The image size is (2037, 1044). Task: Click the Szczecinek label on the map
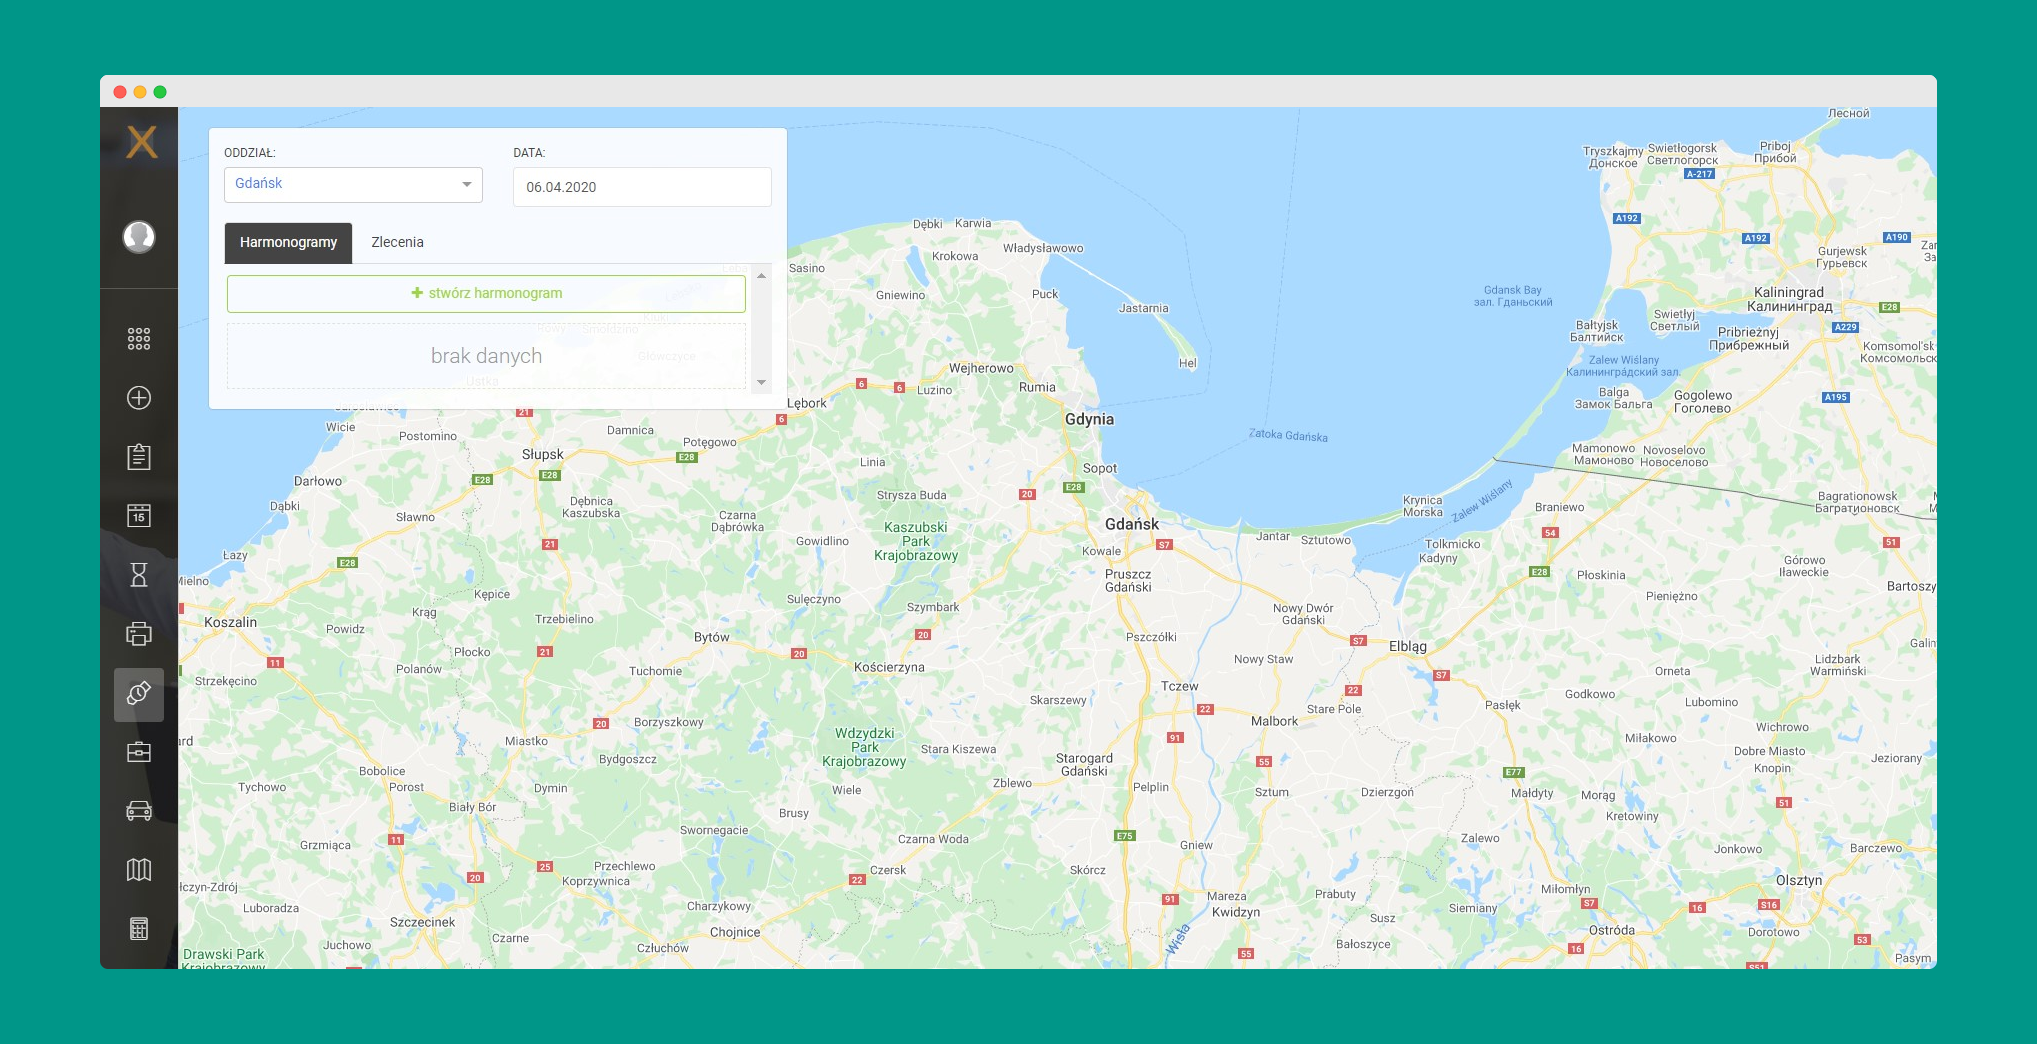(422, 923)
